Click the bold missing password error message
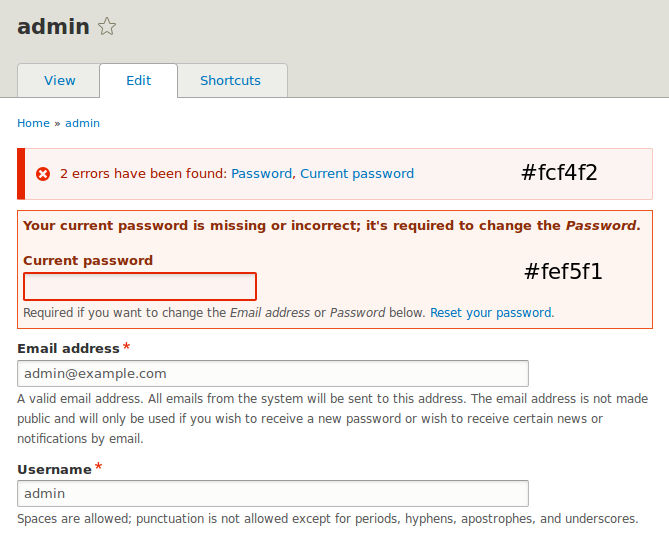Viewport: 669px width, 535px height. (332, 225)
